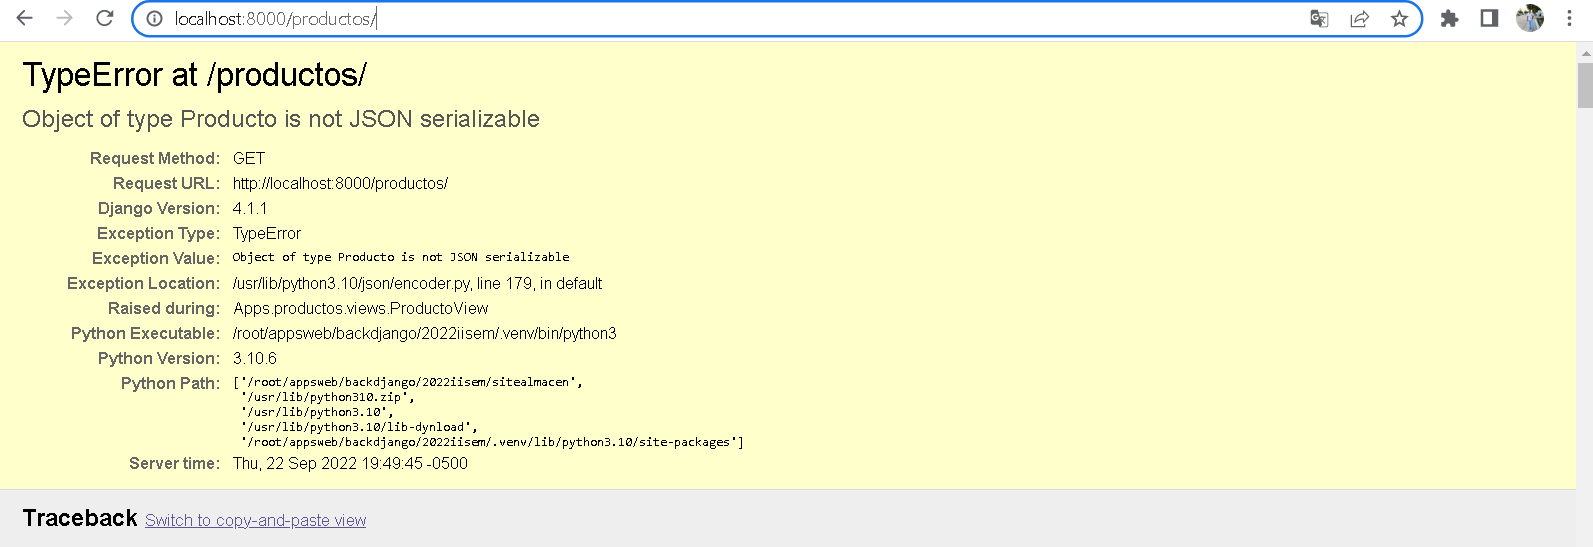Click the Traceback section heading
Screen dimensions: 1593x547
(80, 518)
